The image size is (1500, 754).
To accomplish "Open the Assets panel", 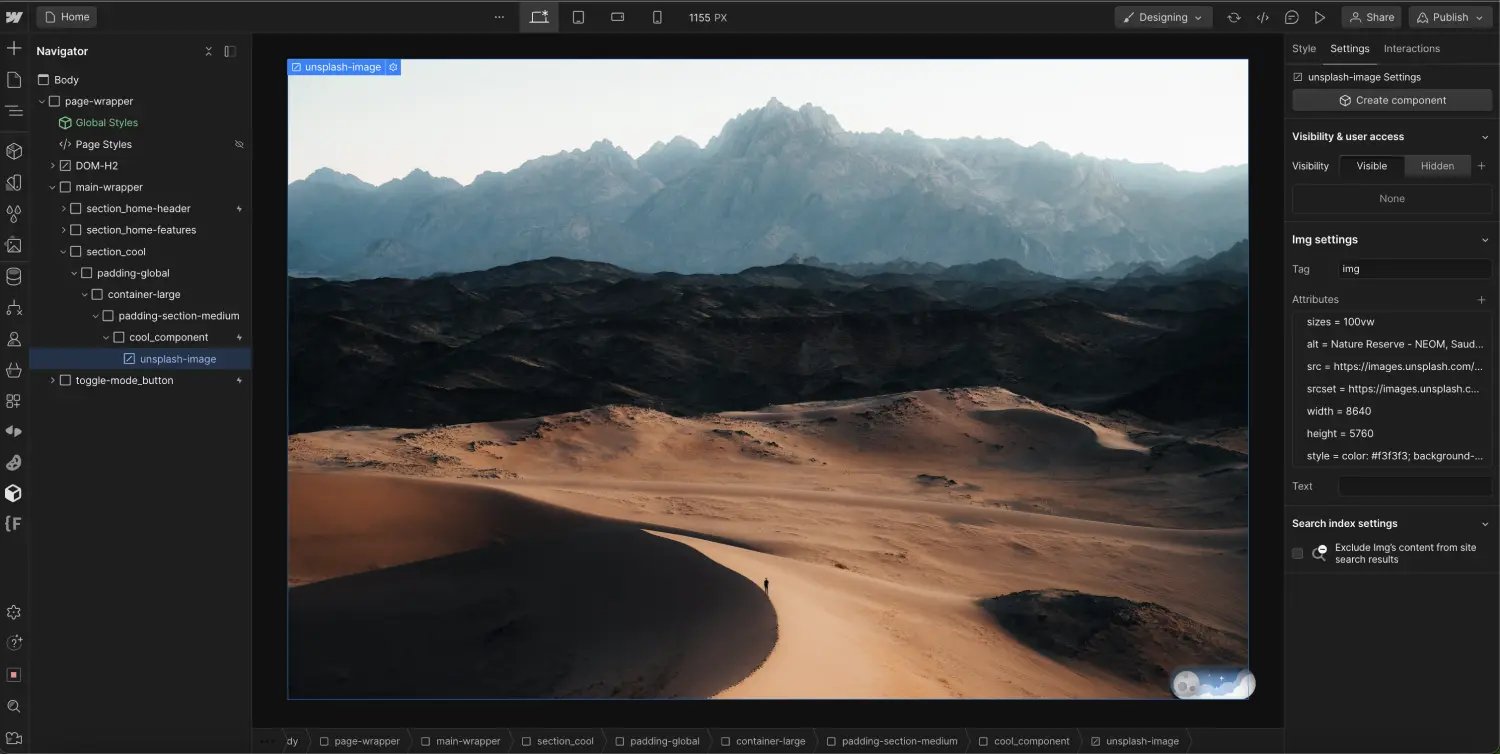I will point(14,244).
